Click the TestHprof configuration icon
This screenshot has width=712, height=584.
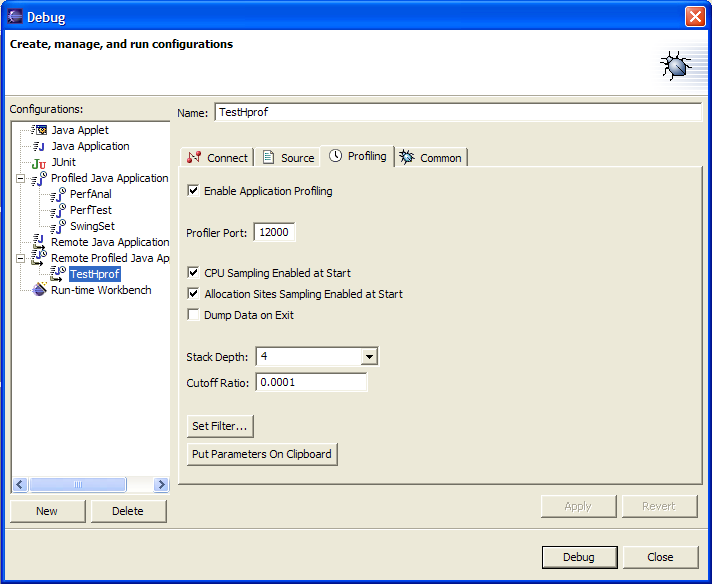(58, 274)
